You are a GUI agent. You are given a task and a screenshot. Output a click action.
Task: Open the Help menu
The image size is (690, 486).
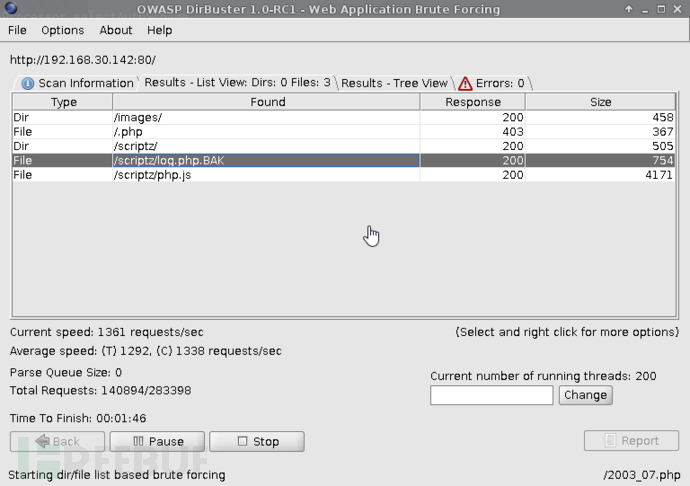(159, 30)
